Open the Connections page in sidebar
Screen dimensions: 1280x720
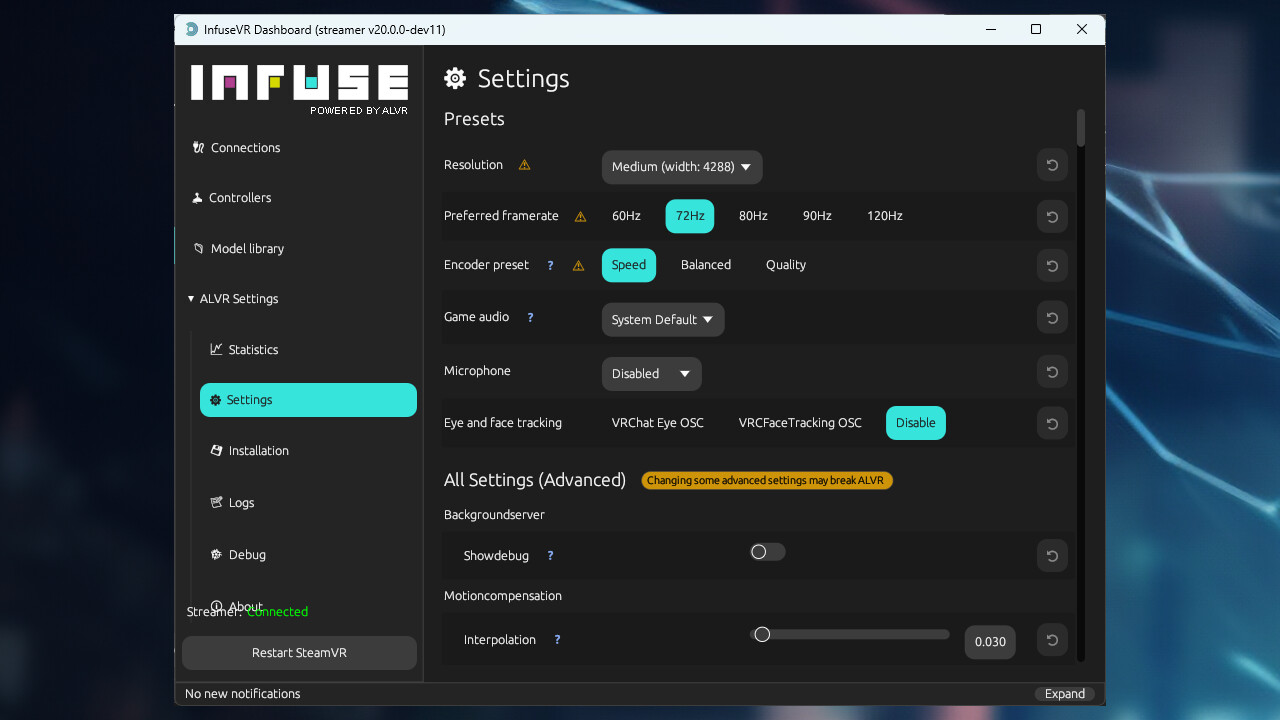pyautogui.click(x=245, y=148)
